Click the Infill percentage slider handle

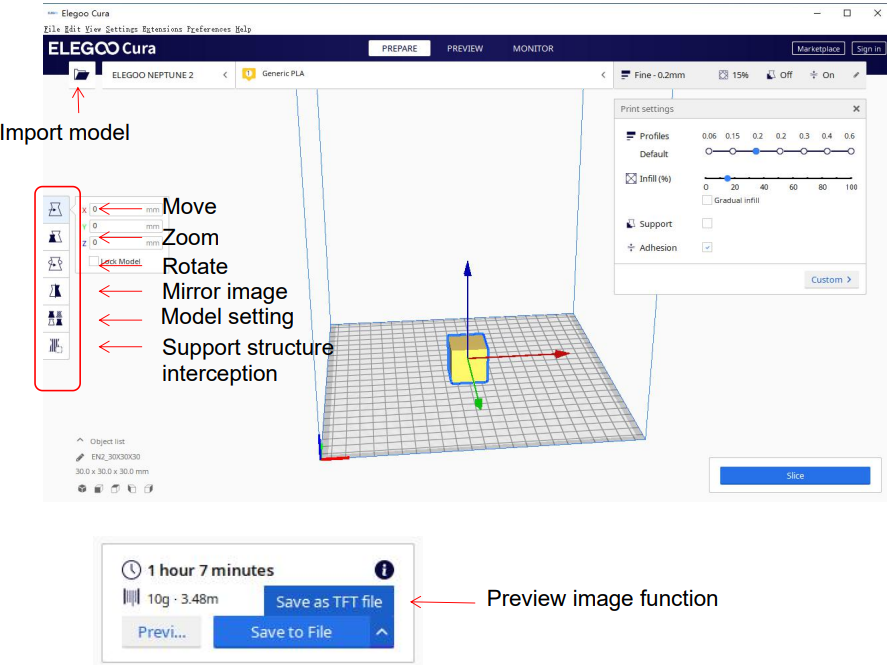pyautogui.click(x=727, y=178)
